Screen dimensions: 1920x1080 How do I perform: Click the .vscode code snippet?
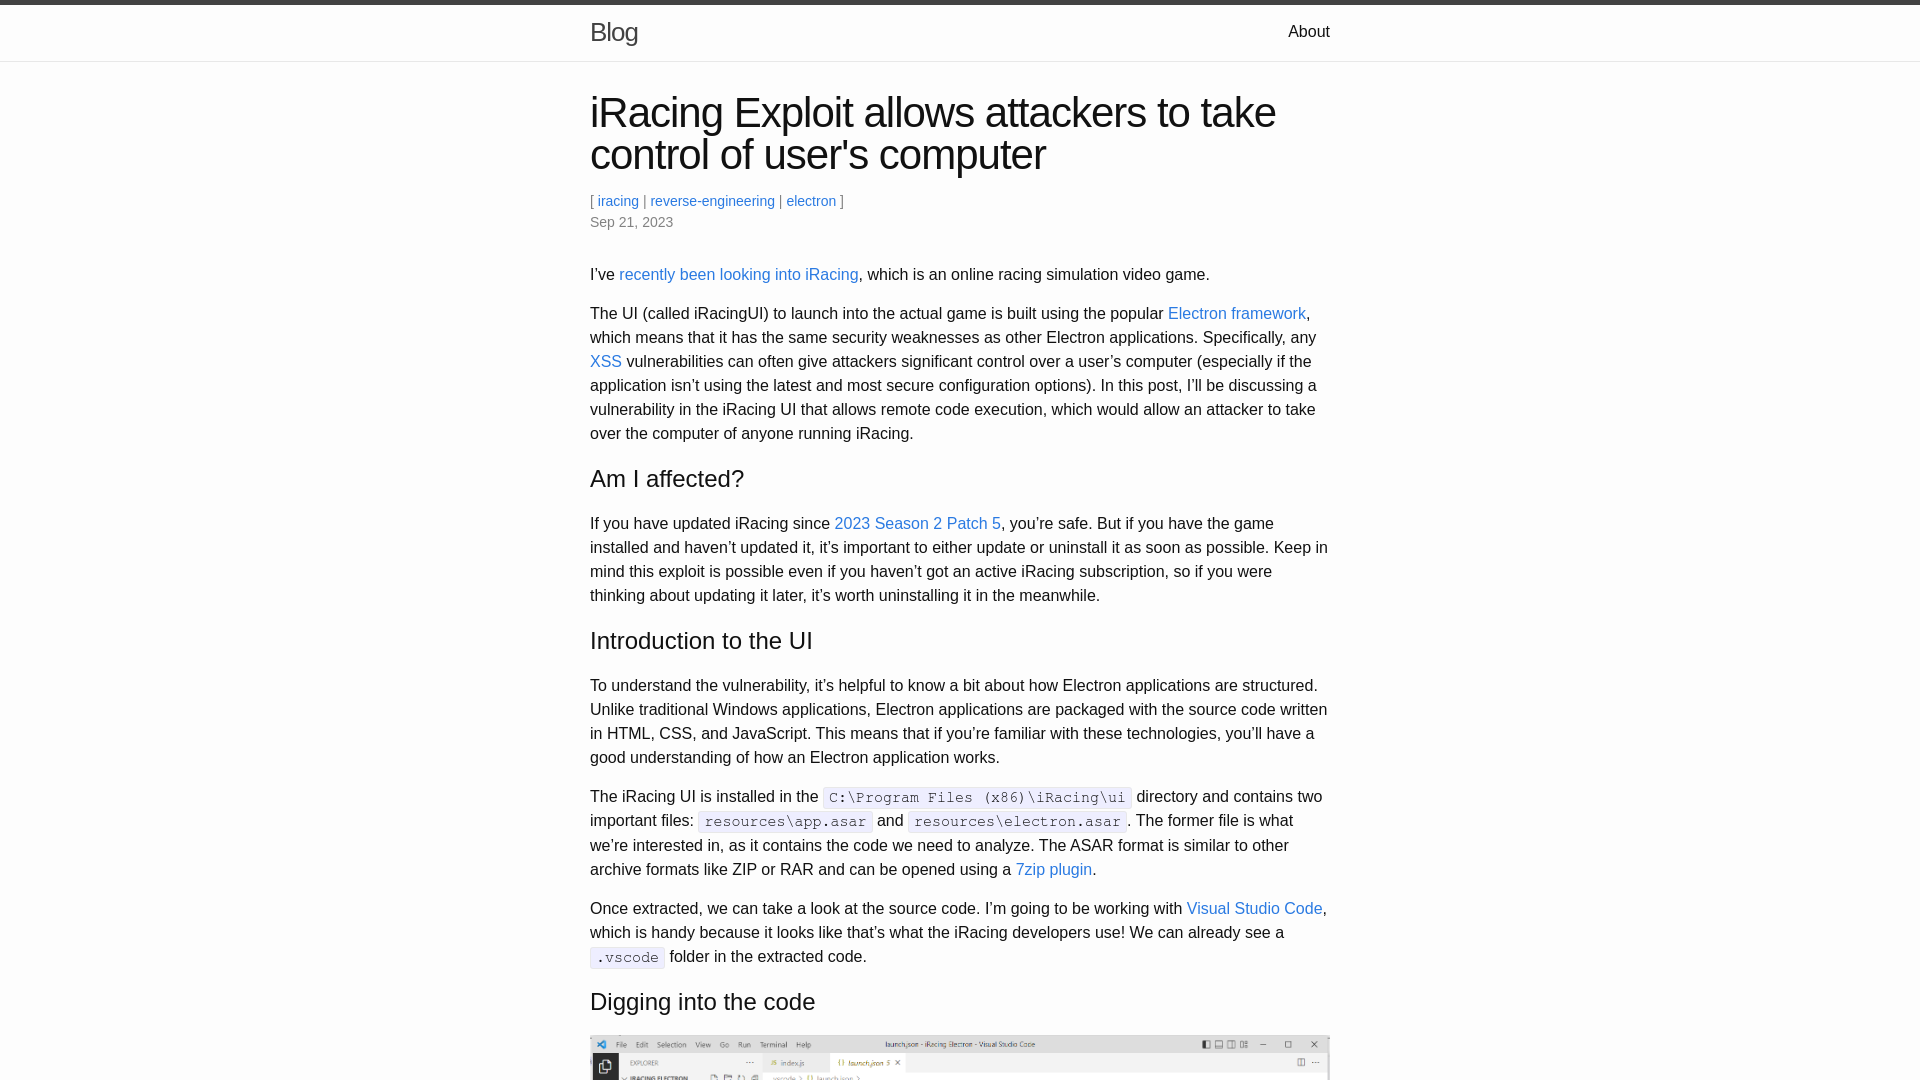[x=626, y=957]
